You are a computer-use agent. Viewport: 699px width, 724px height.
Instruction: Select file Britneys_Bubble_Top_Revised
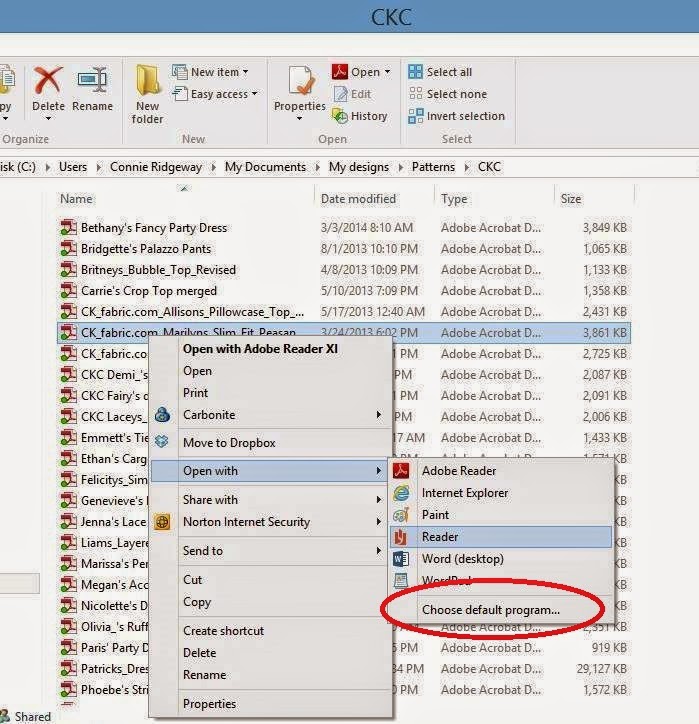tap(158, 270)
